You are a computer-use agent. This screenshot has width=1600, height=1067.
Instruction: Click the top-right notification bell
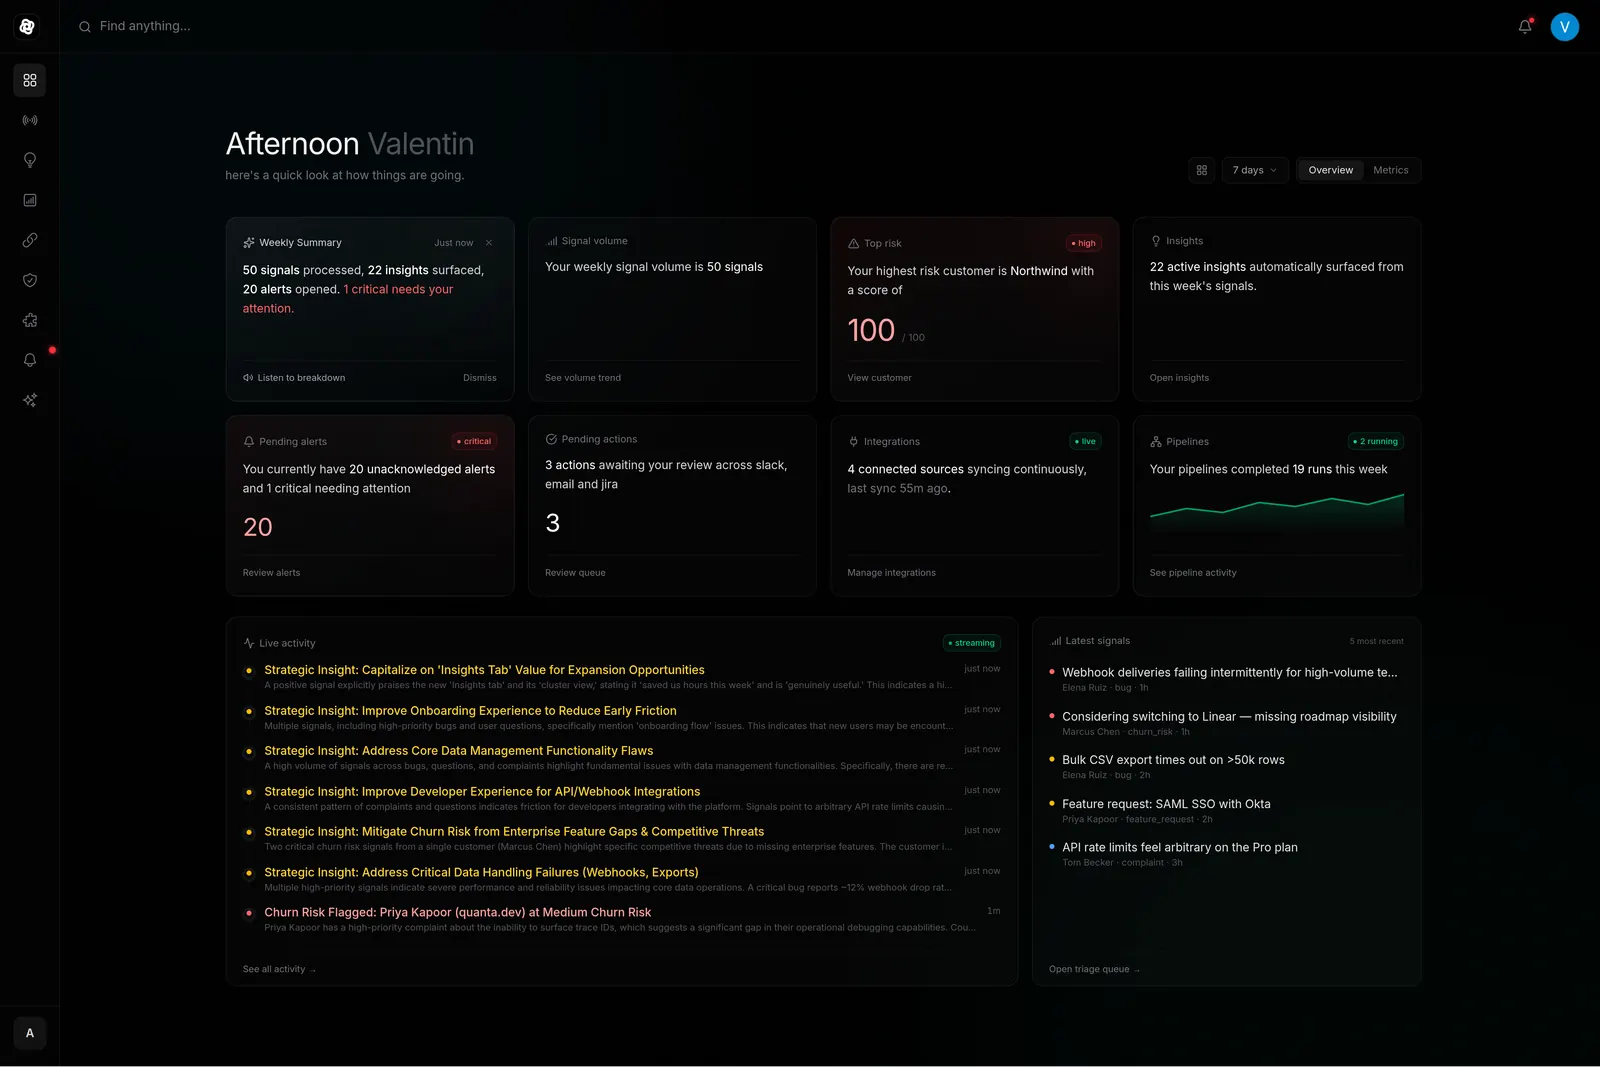pos(1523,26)
